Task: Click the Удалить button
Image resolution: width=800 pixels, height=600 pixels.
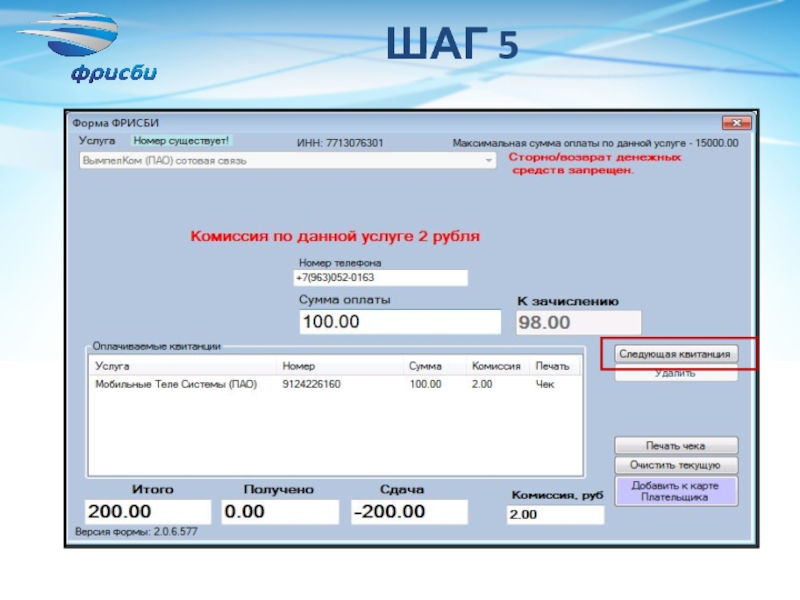Action: [676, 373]
